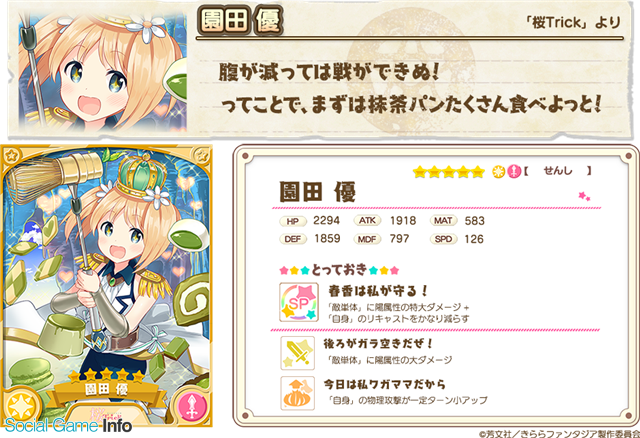Click the せんし class label
The image size is (640, 438).
click(x=558, y=171)
